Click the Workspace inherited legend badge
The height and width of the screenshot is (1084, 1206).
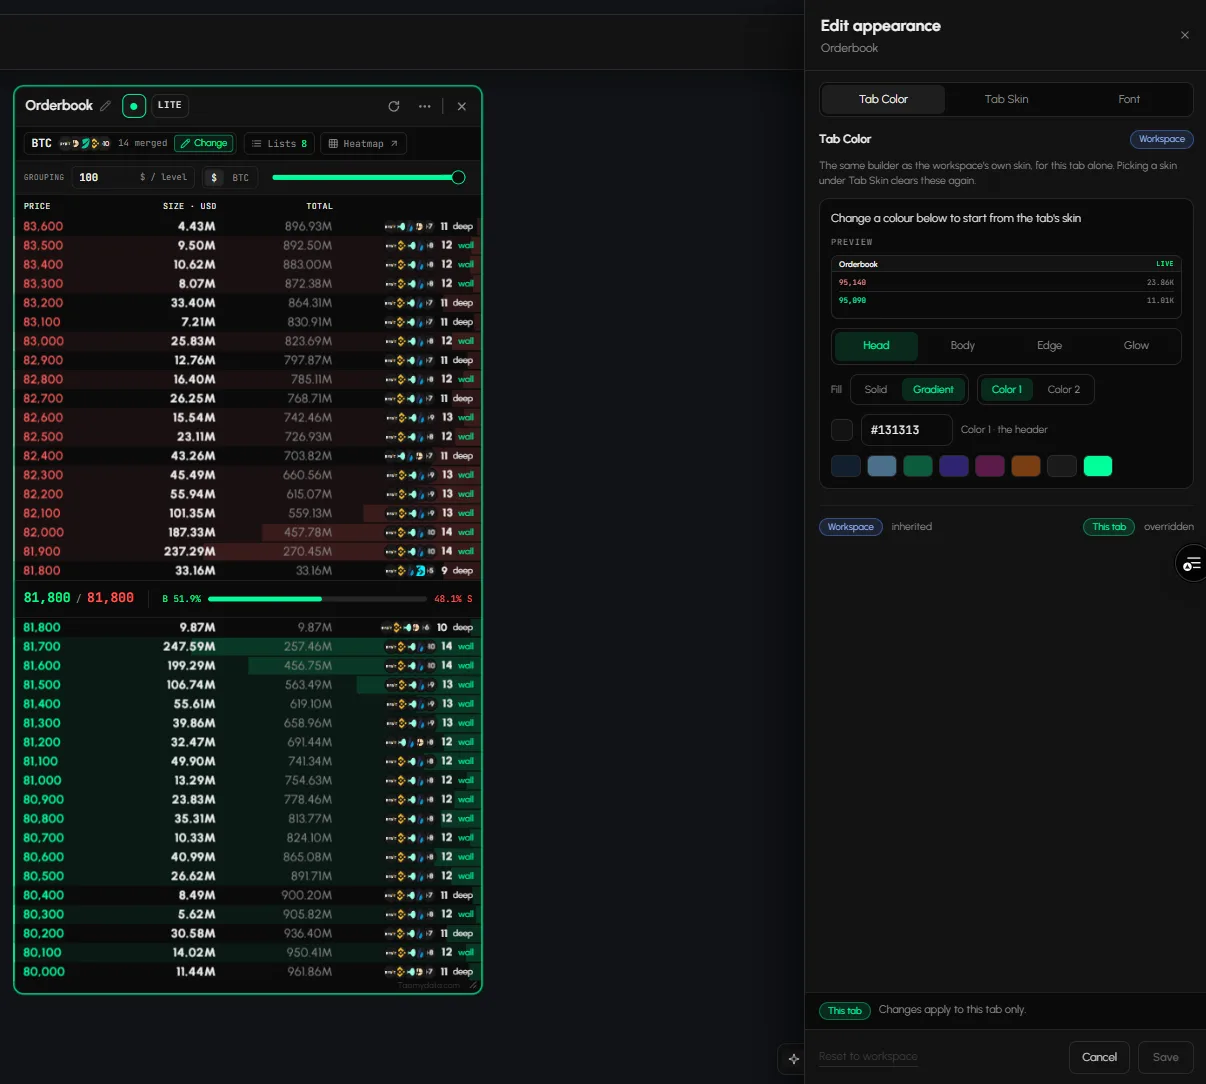[x=851, y=527]
